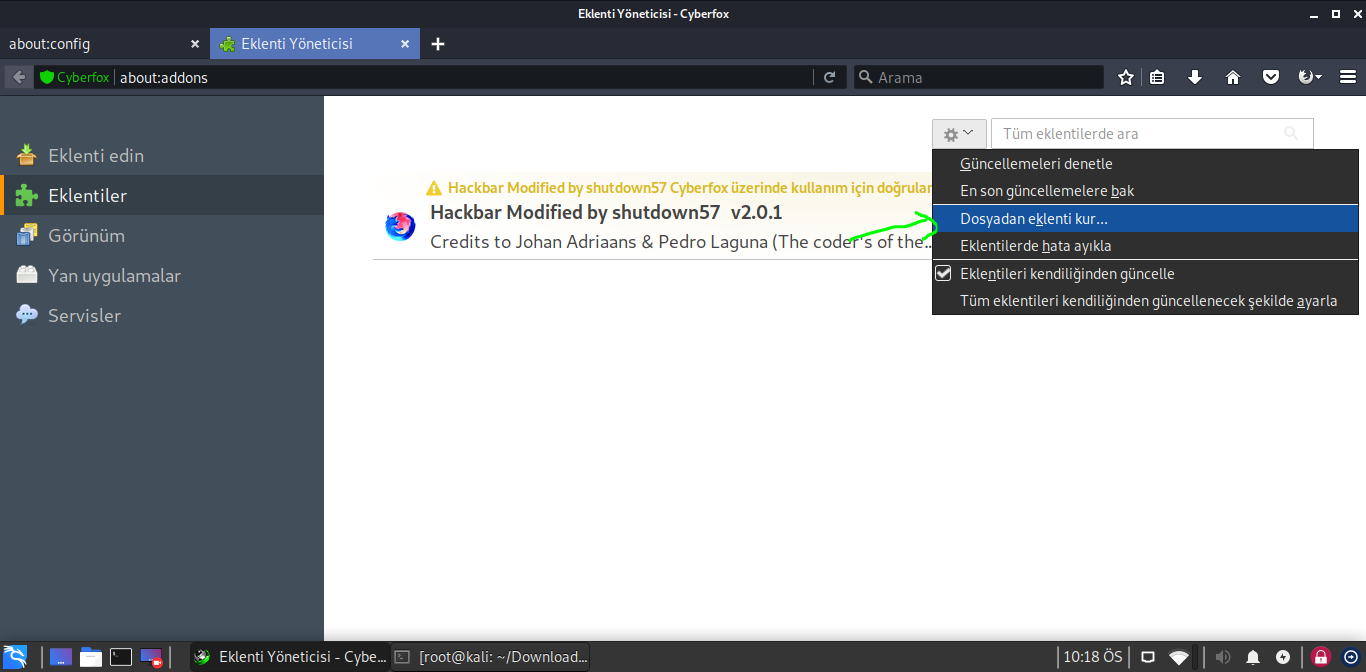Go to home page icon

(1233, 77)
